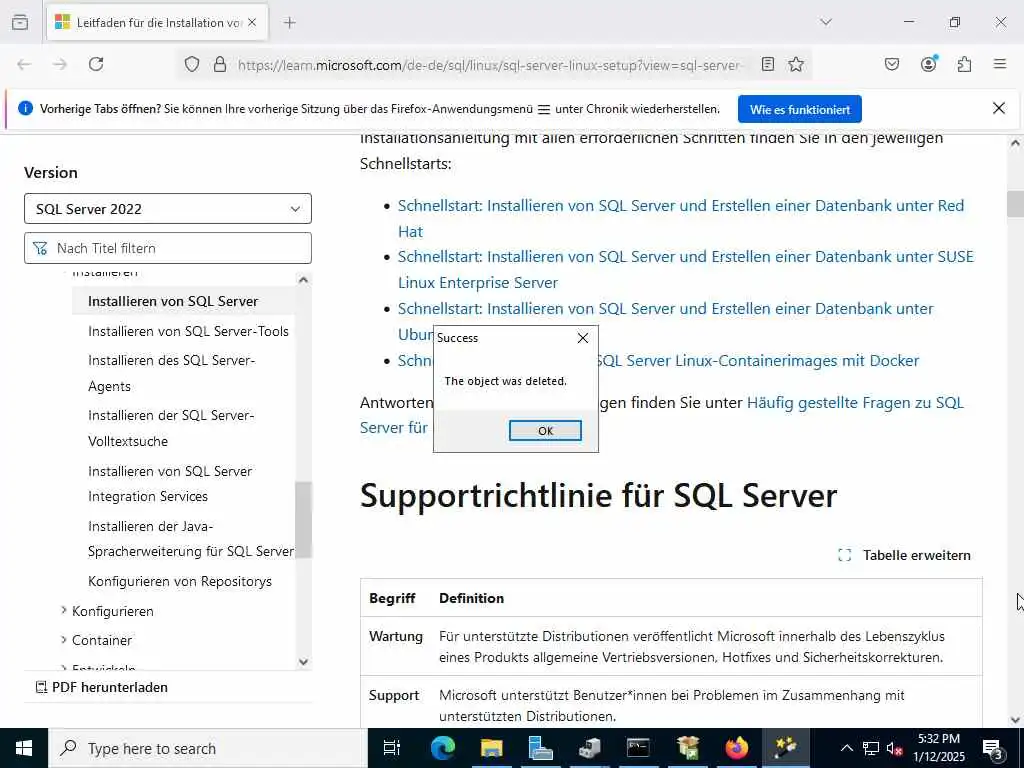Show hidden tray icons chevron
1024x768 pixels.
(846, 748)
